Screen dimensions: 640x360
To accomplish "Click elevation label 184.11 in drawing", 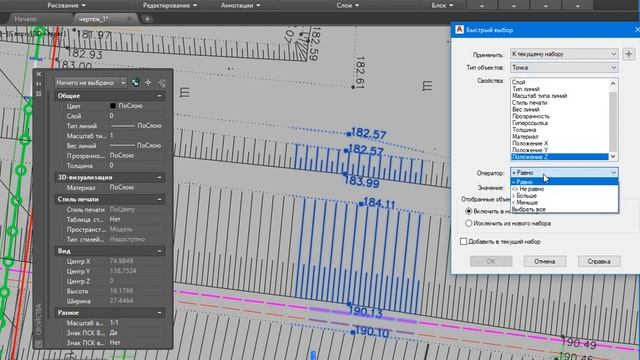I will coord(379,203).
